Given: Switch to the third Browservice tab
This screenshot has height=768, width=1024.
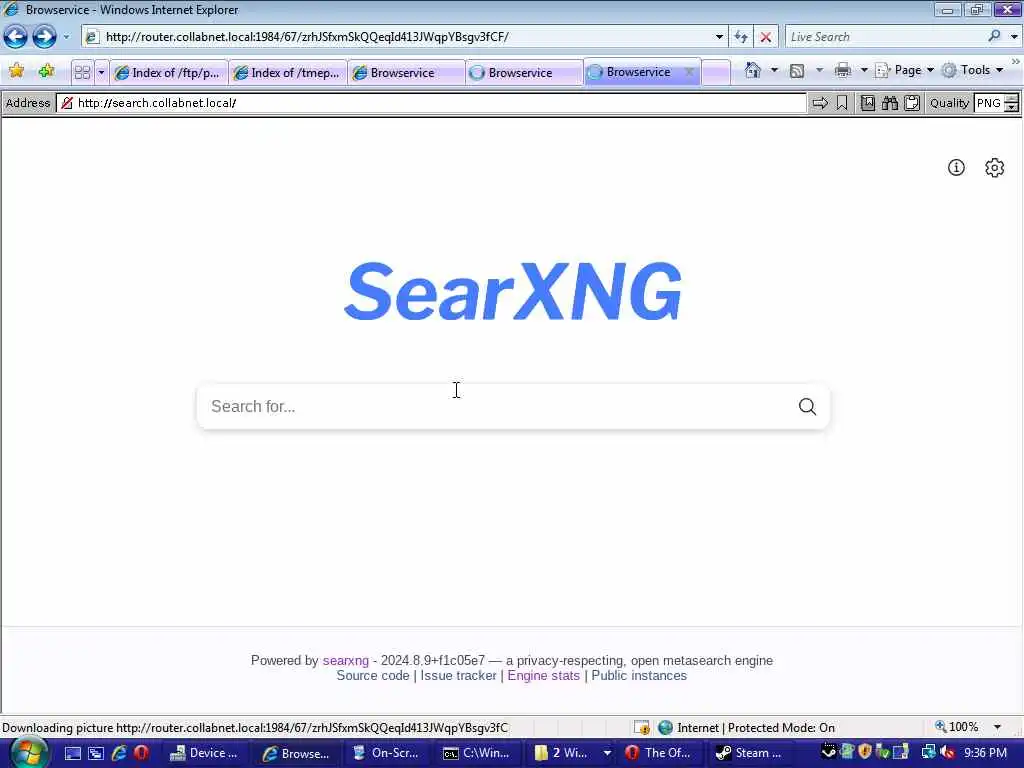Looking at the screenshot, I should click(406, 72).
